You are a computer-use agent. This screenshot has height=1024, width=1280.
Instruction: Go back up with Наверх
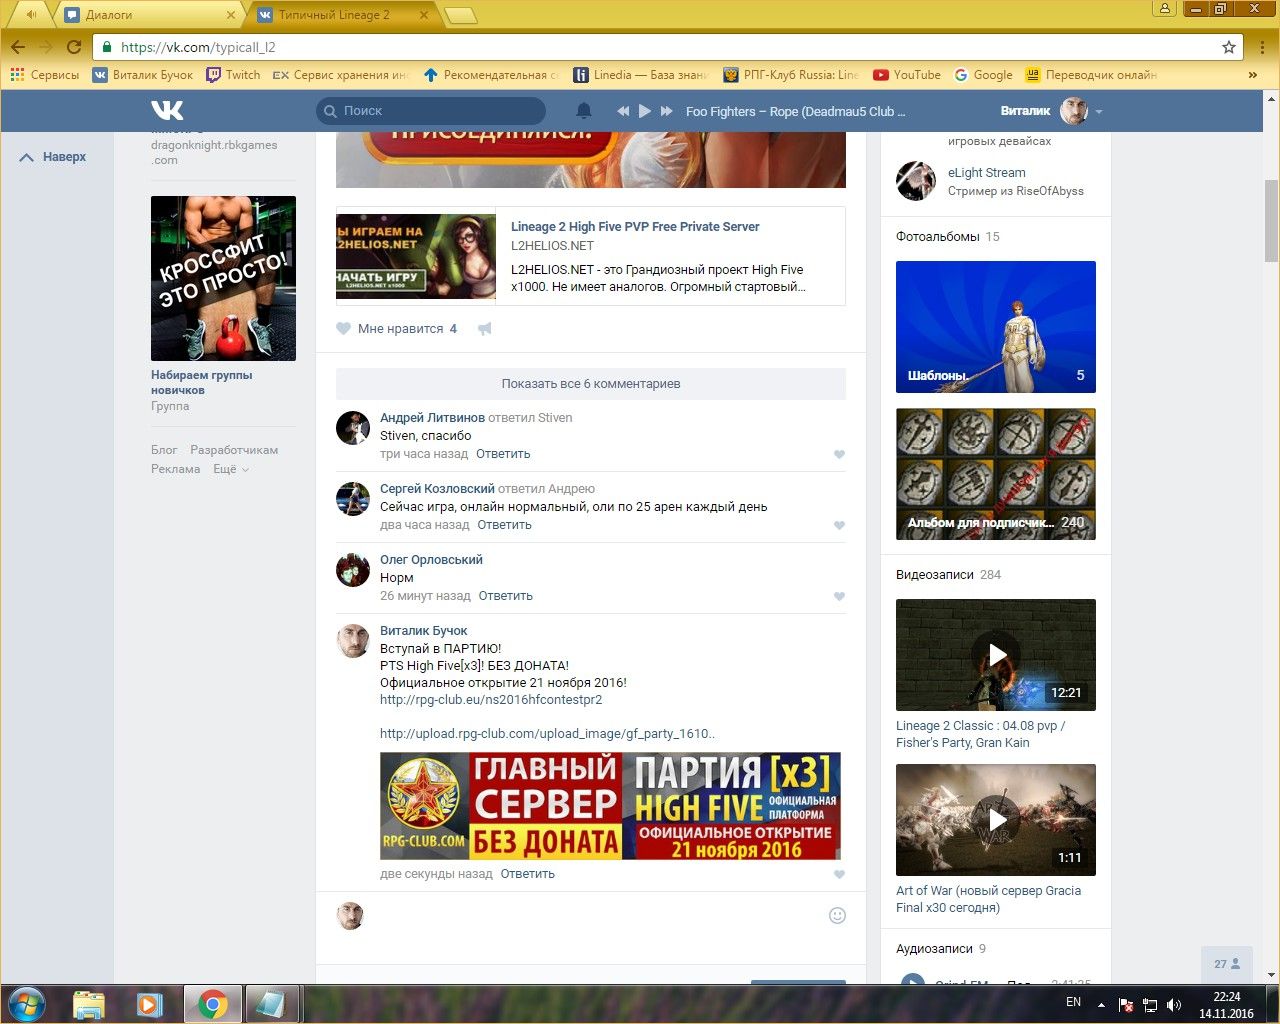(53, 157)
